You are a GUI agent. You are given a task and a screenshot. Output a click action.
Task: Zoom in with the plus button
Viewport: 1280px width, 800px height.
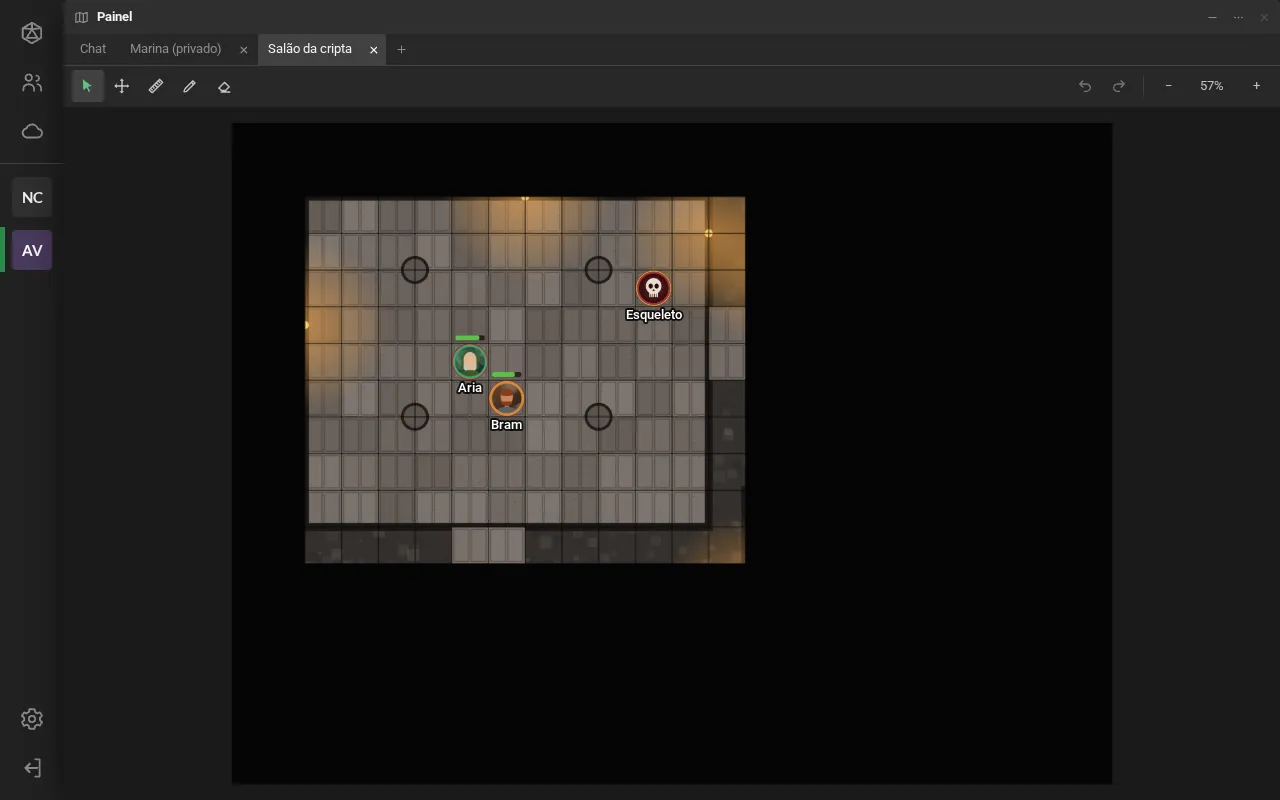pos(1257,86)
